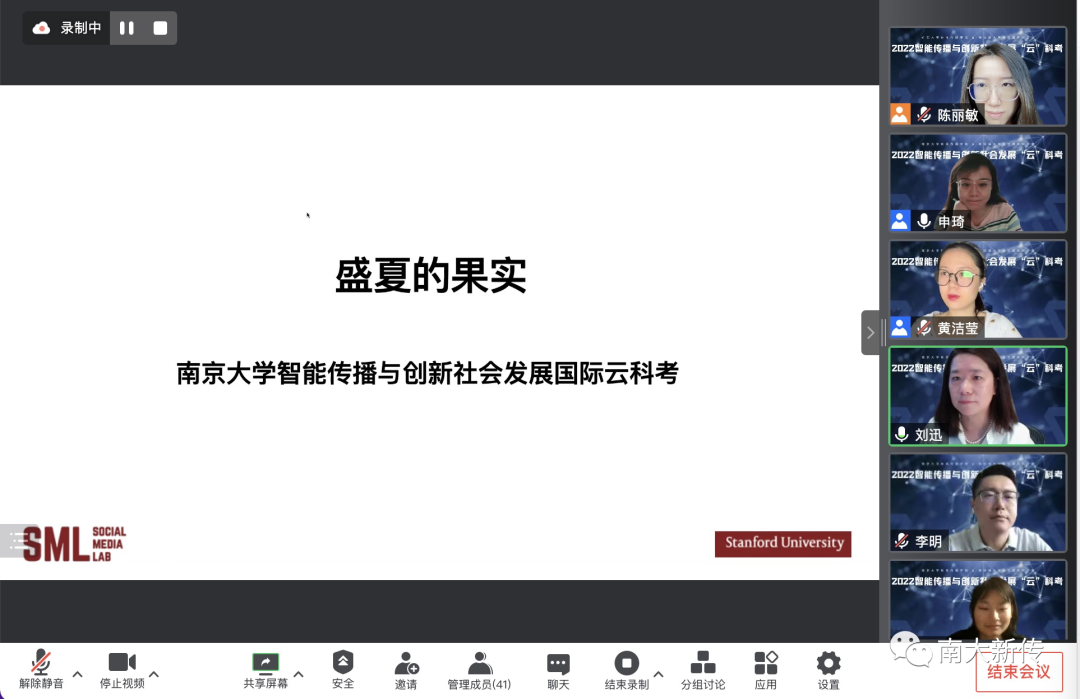This screenshot has height=699, width=1080.
Task: Open 管理成员(41) participant management
Action: tap(479, 670)
